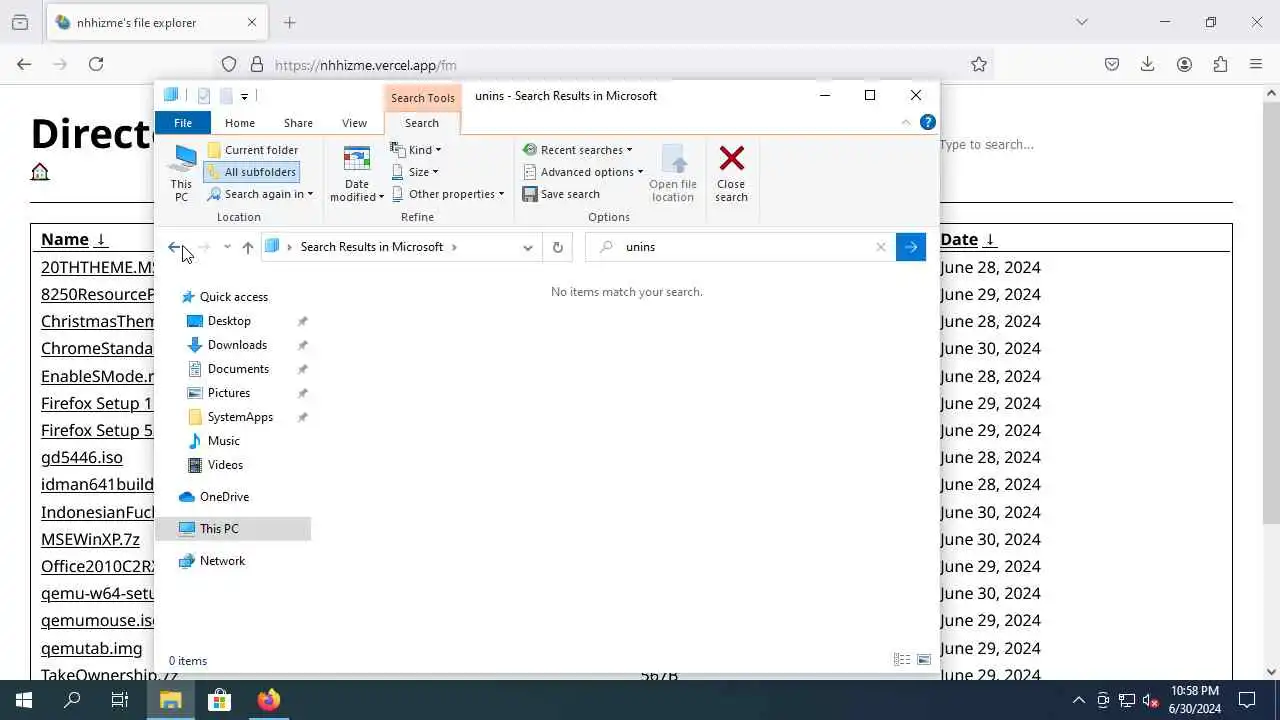Open qemutab.img link on web page
Viewport: 1280px width, 720px height.
click(x=91, y=648)
